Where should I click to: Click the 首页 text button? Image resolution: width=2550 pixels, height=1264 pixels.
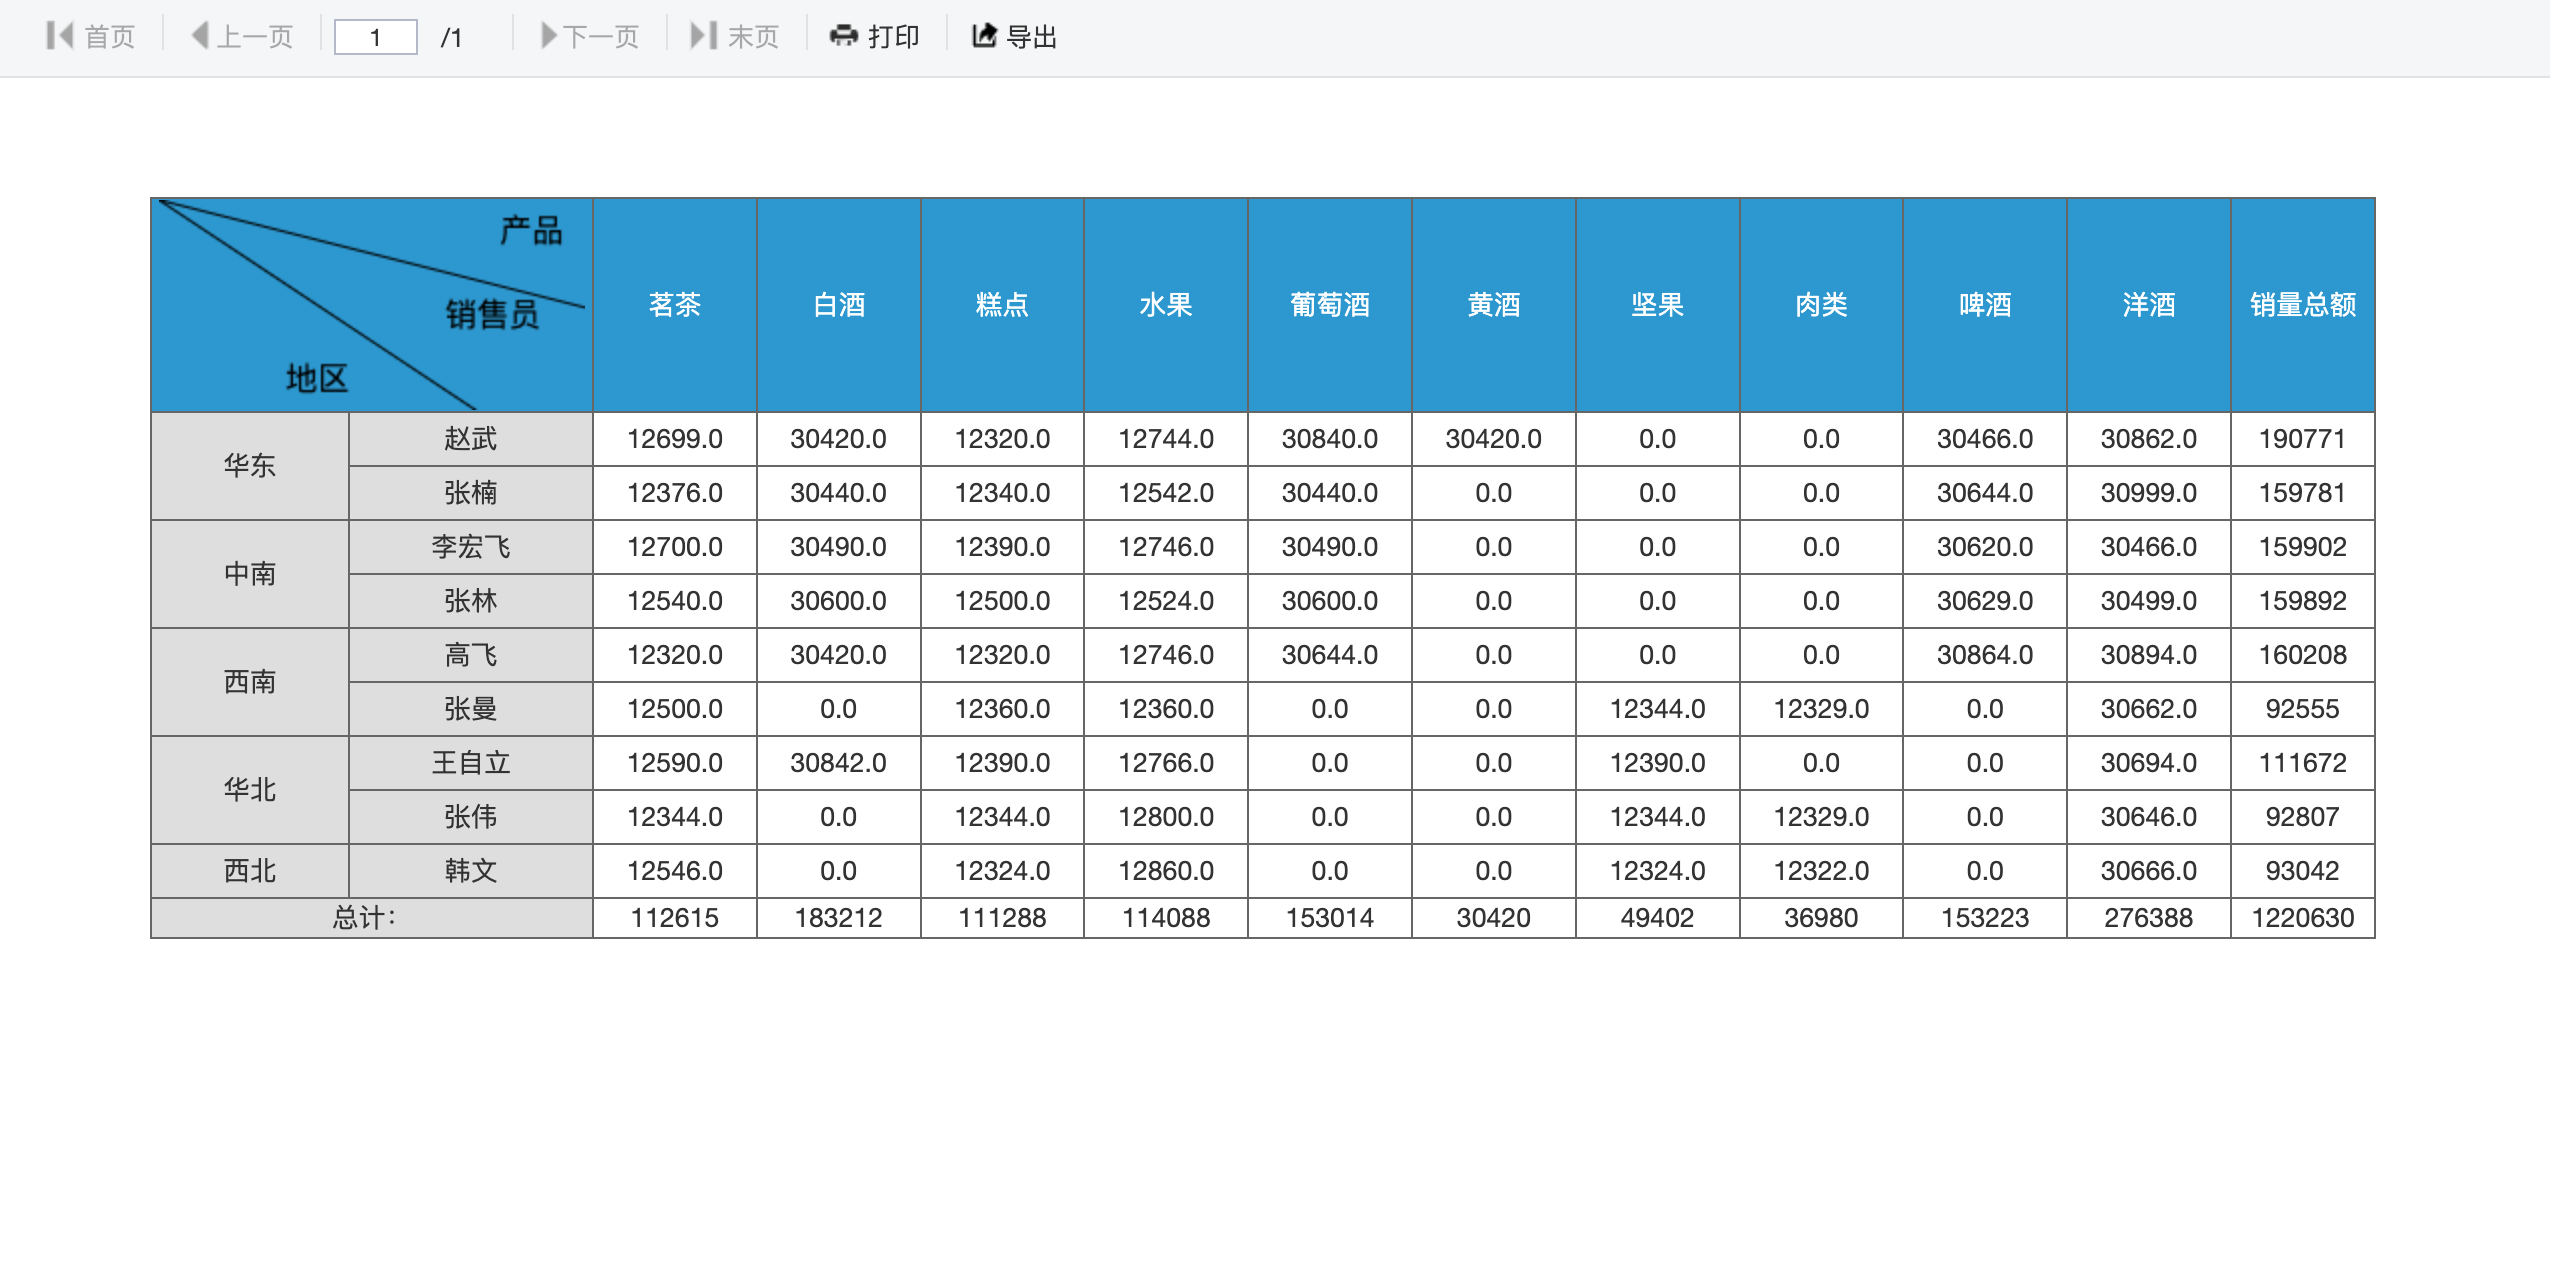pyautogui.click(x=110, y=37)
